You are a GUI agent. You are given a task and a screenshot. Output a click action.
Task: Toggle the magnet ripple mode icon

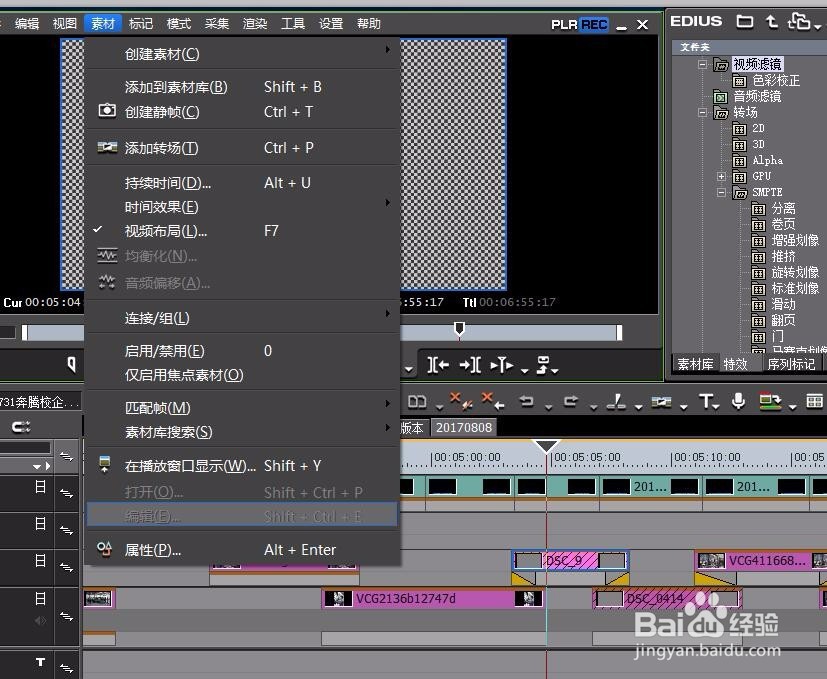21,426
